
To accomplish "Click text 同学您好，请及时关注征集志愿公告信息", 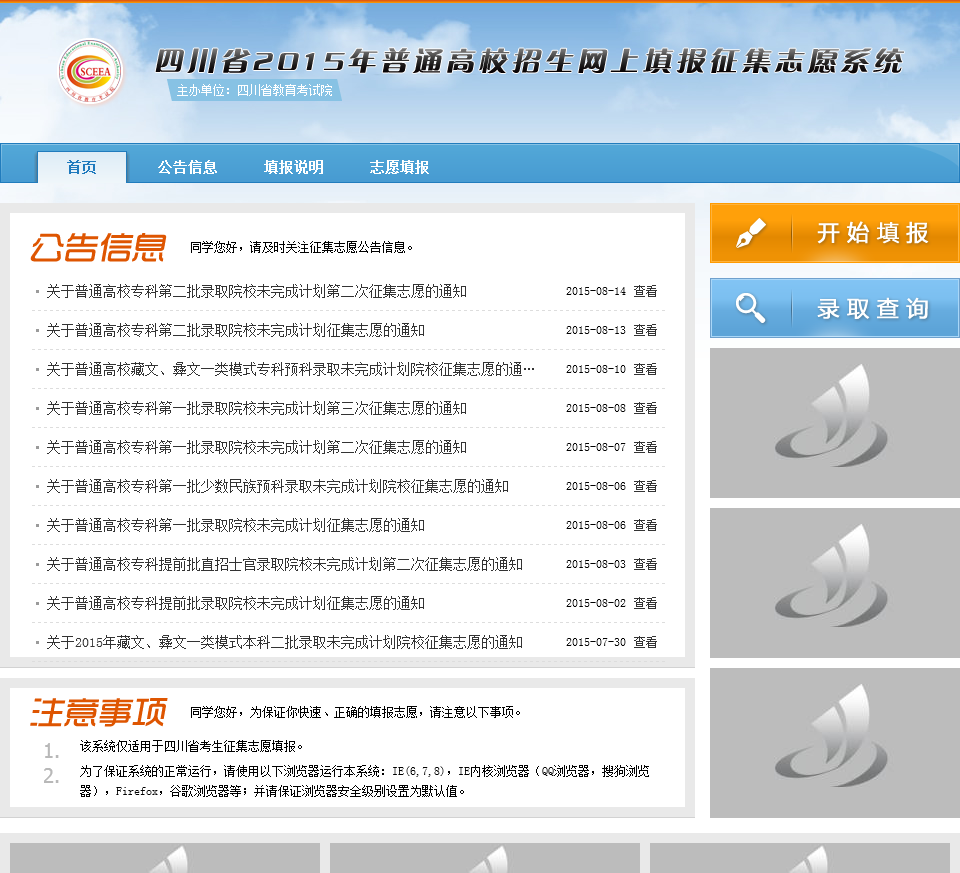I will [301, 247].
